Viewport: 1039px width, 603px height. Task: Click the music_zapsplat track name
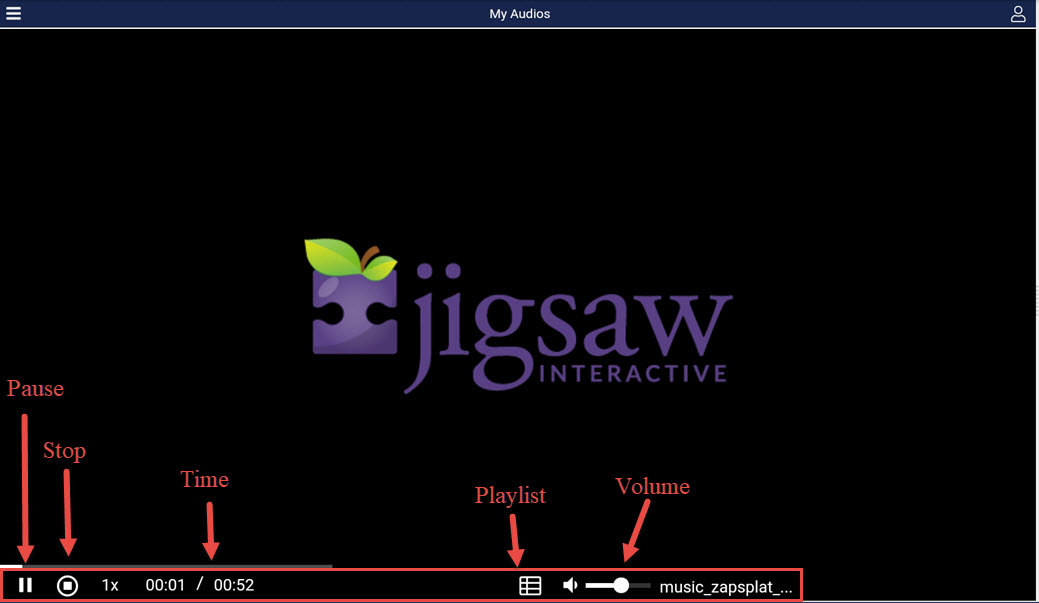click(x=726, y=586)
